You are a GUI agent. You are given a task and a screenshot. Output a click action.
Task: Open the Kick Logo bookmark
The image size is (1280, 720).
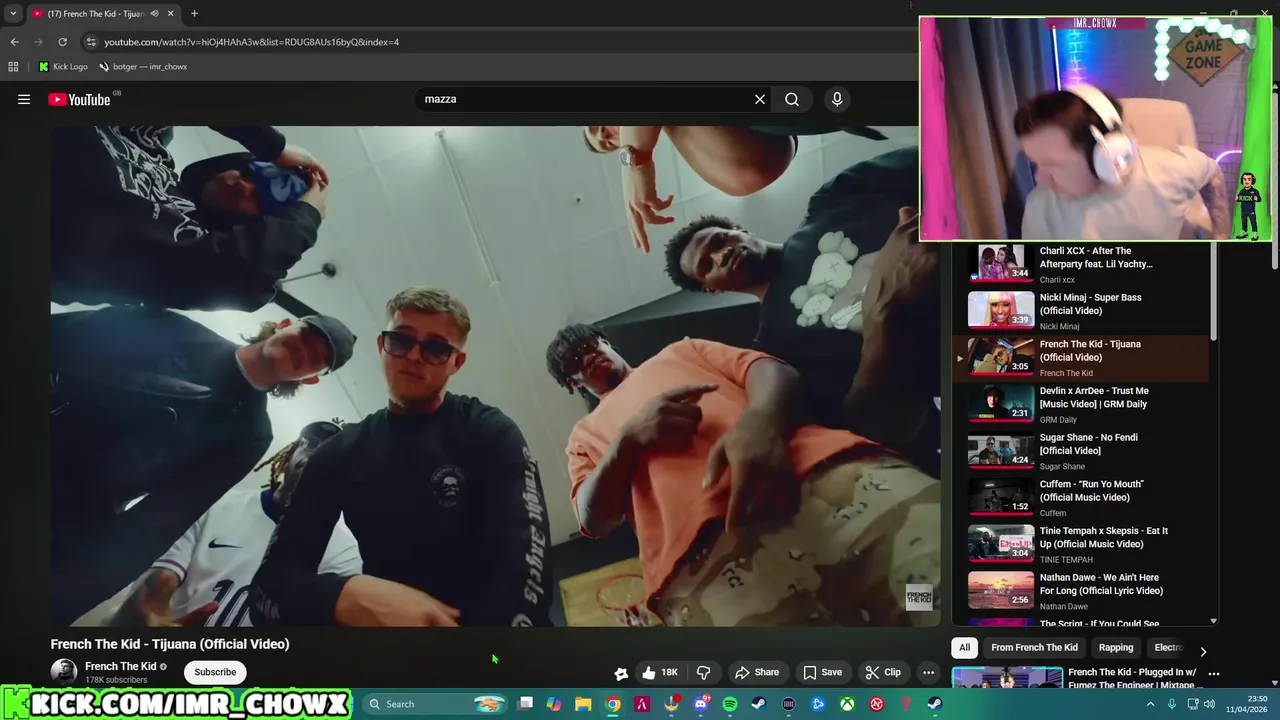click(x=63, y=67)
